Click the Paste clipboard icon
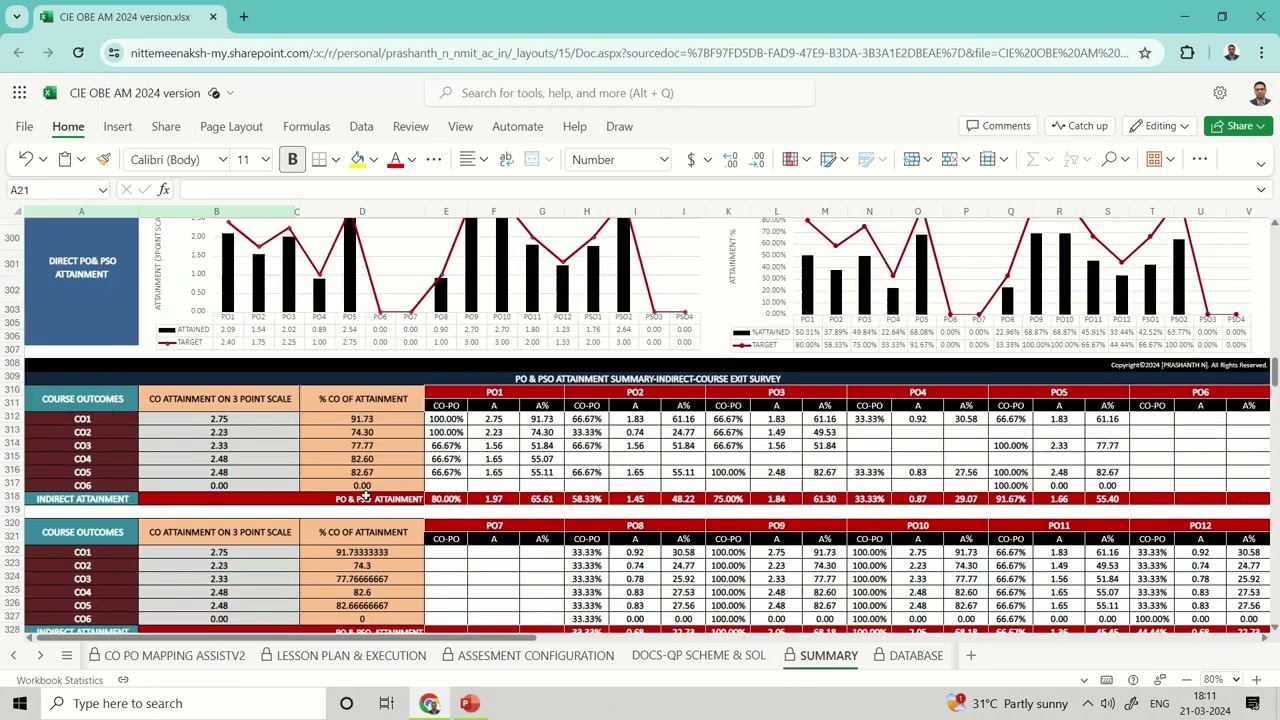 pyautogui.click(x=65, y=159)
